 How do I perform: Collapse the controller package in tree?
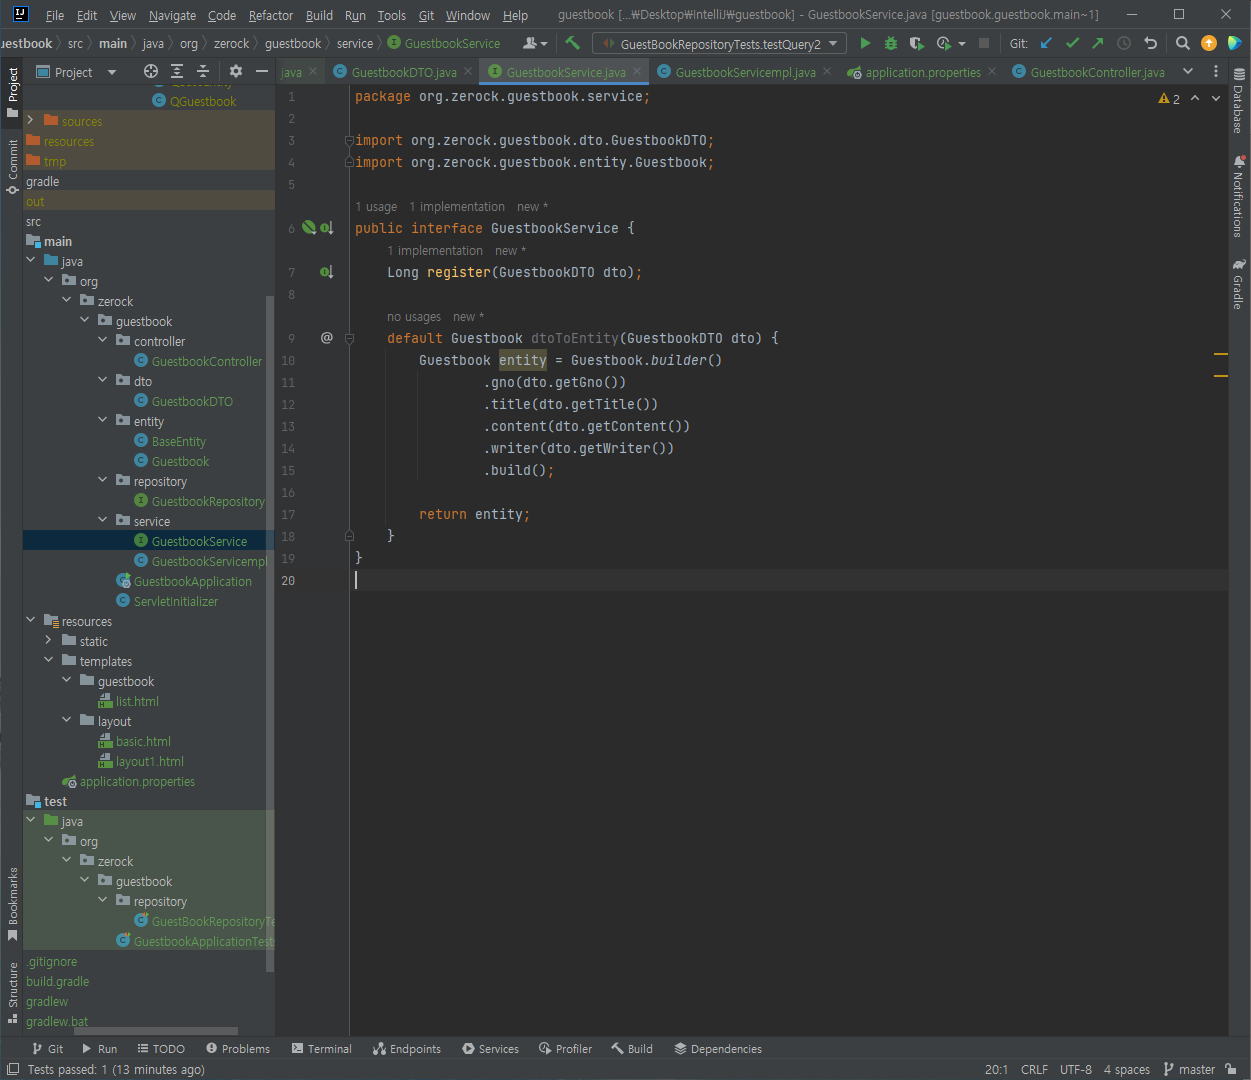point(103,340)
